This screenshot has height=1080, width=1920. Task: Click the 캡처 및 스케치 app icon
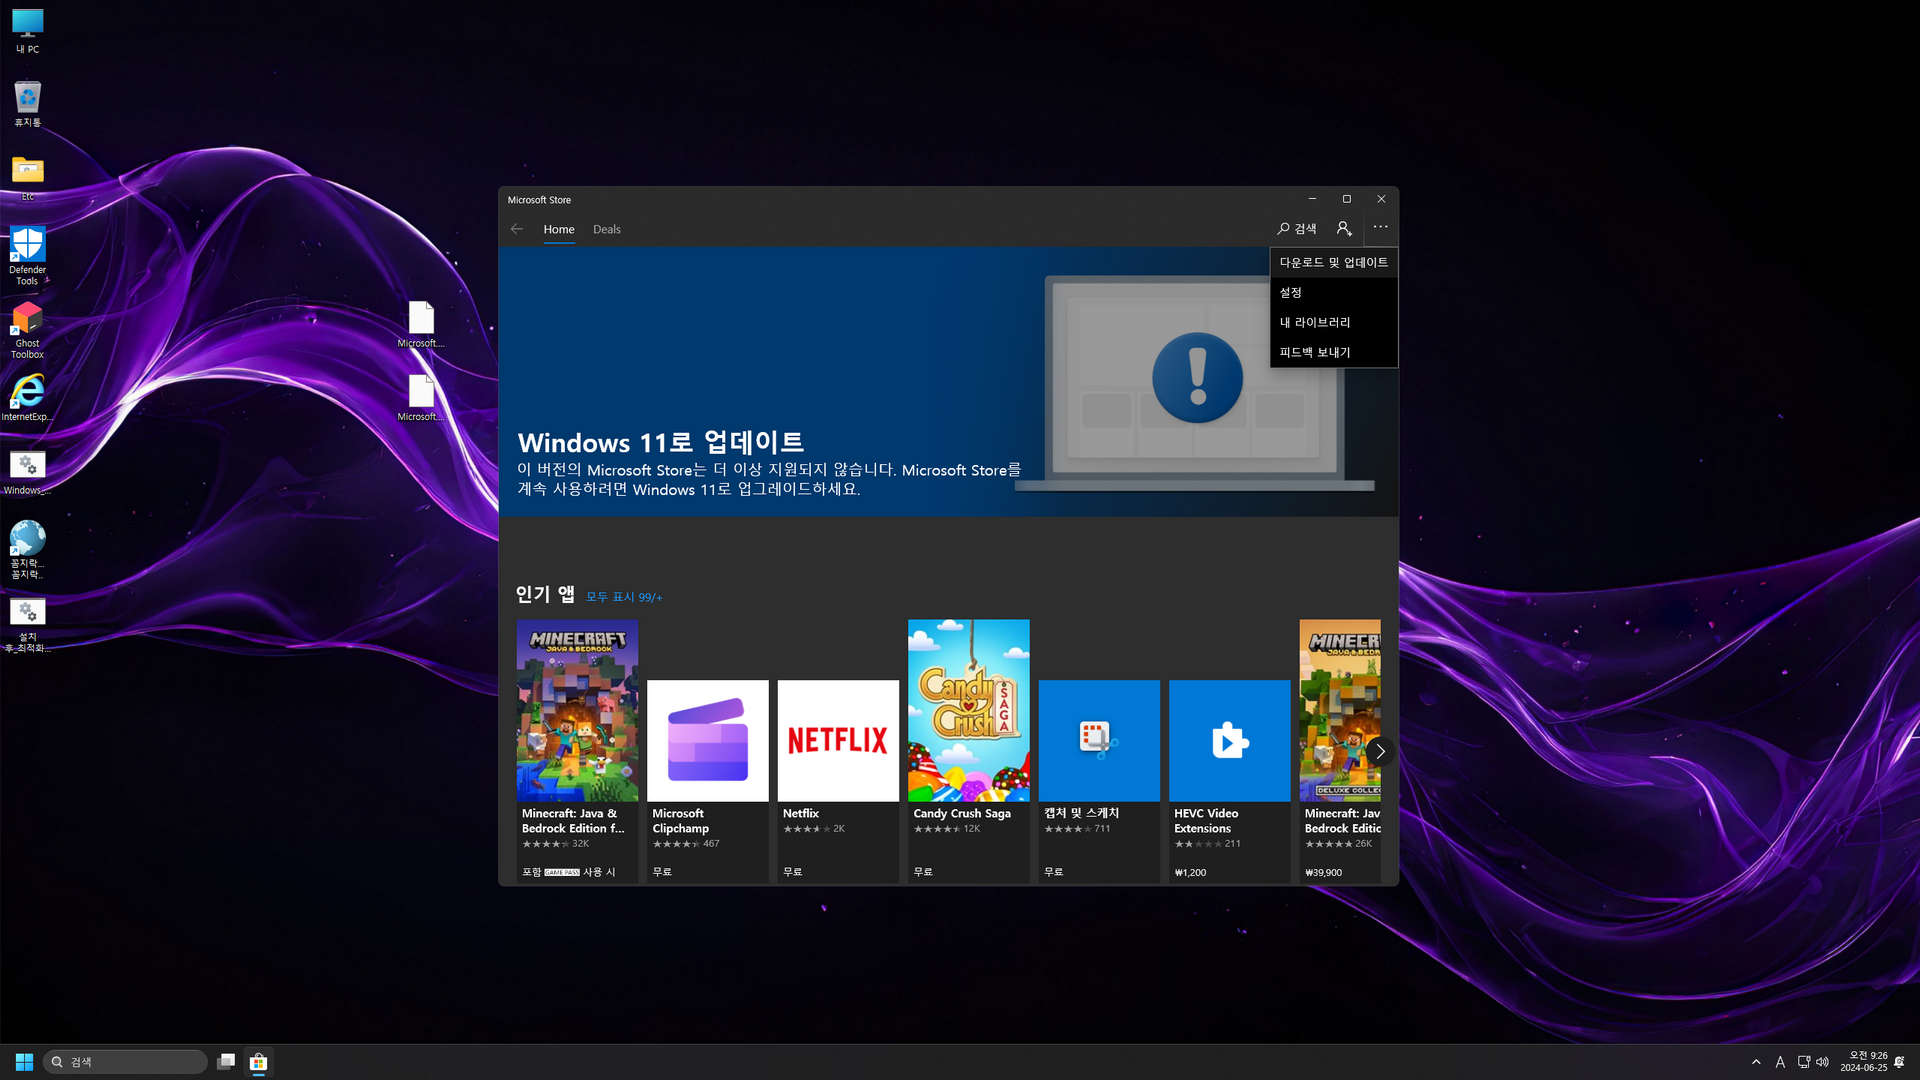1099,741
